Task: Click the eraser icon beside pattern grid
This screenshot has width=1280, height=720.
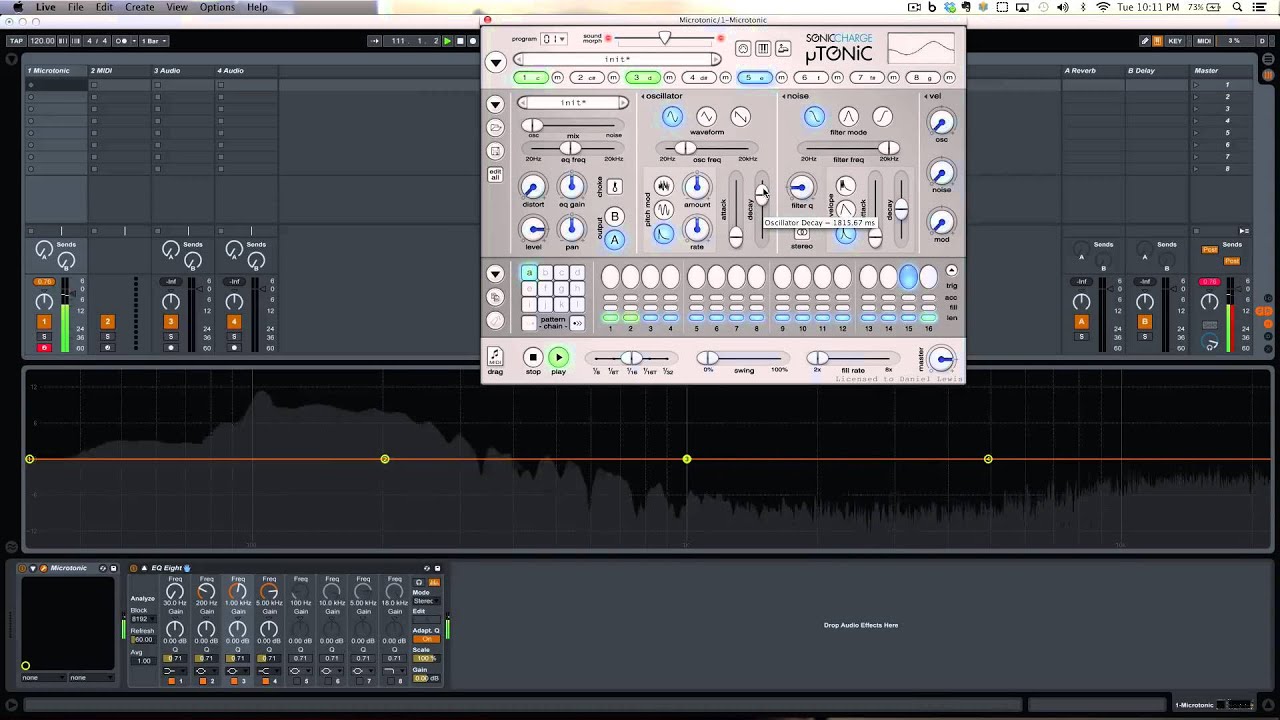Action: (x=495, y=320)
